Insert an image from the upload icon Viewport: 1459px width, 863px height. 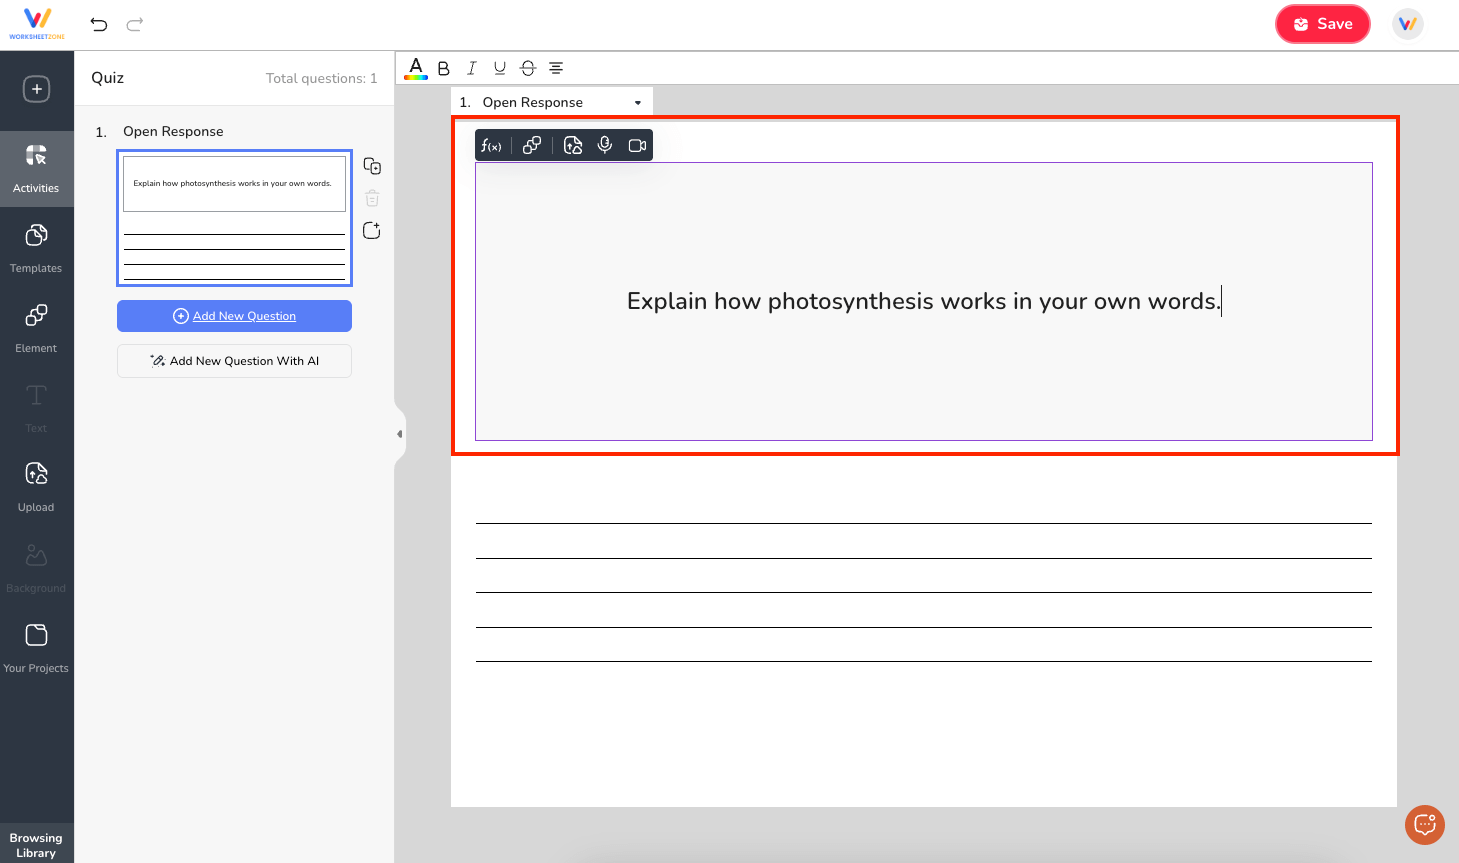tap(573, 145)
